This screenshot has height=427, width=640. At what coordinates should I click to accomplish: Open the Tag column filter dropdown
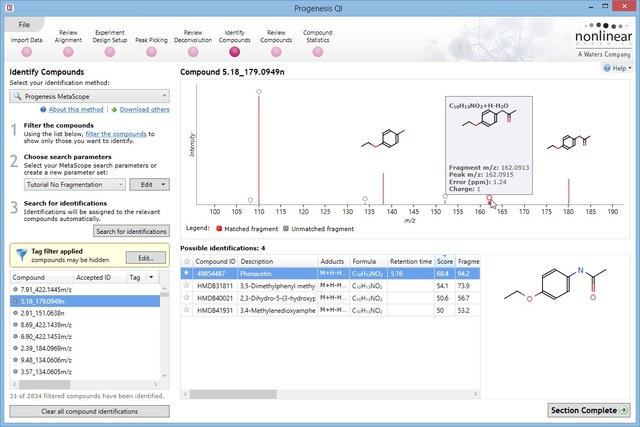(151, 277)
